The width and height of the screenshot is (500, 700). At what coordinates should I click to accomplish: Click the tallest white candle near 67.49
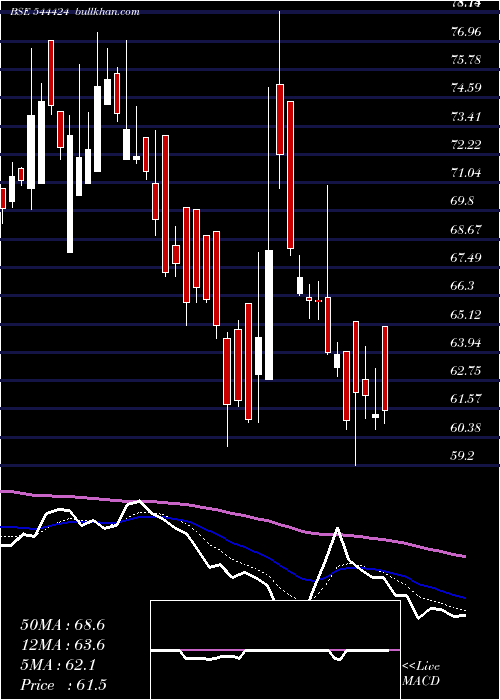coord(268,315)
